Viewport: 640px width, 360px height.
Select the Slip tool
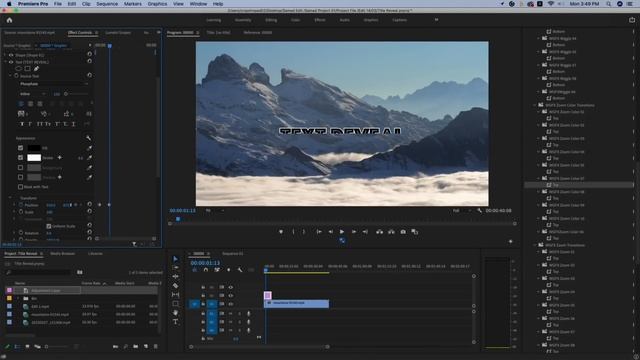coord(176,295)
